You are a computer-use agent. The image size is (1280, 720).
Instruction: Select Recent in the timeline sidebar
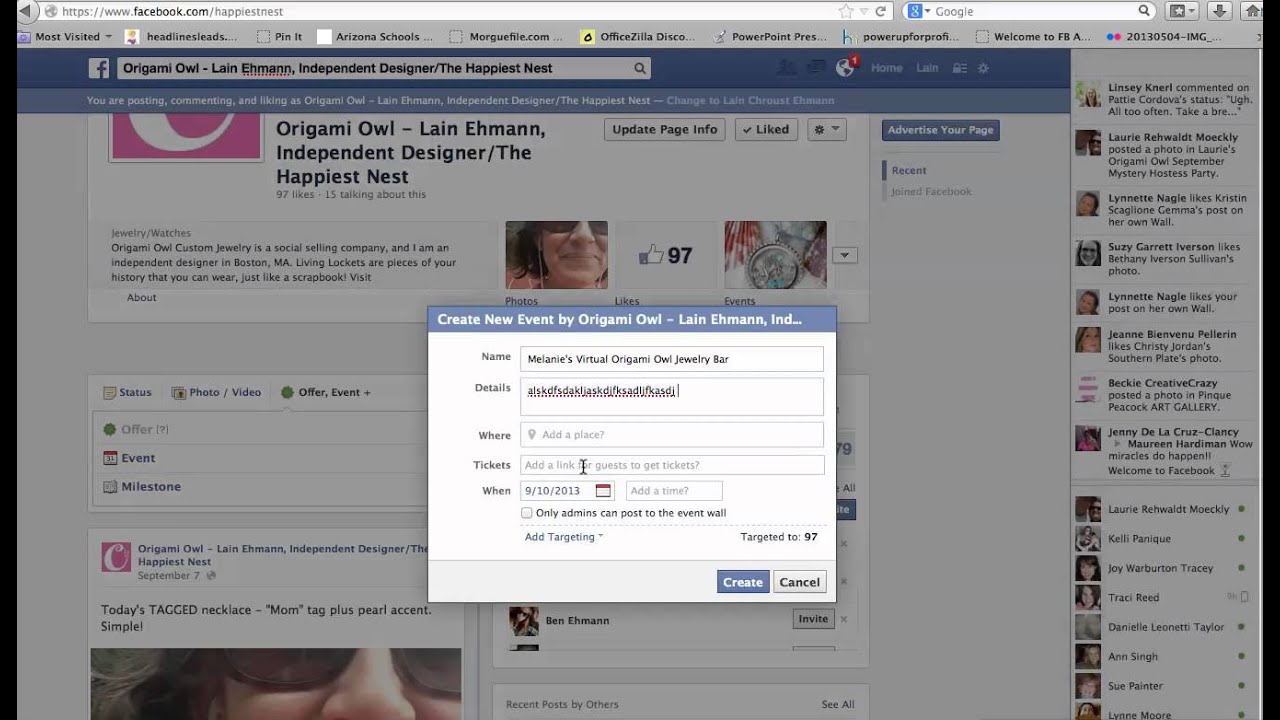click(x=909, y=171)
